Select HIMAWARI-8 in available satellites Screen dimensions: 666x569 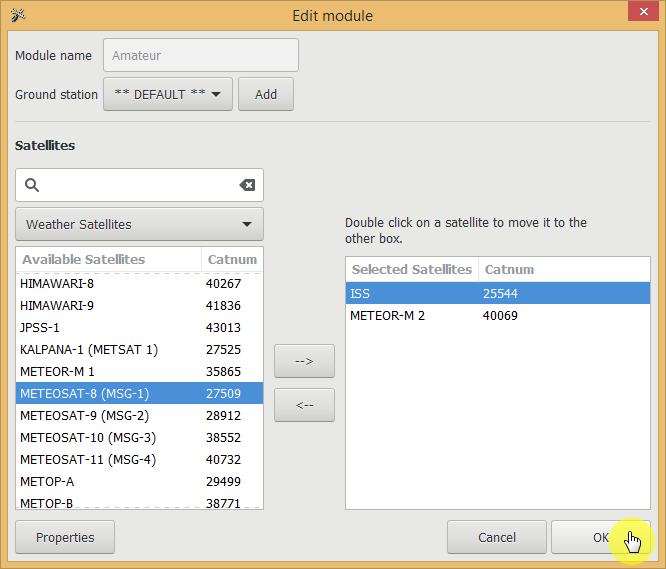coord(108,283)
